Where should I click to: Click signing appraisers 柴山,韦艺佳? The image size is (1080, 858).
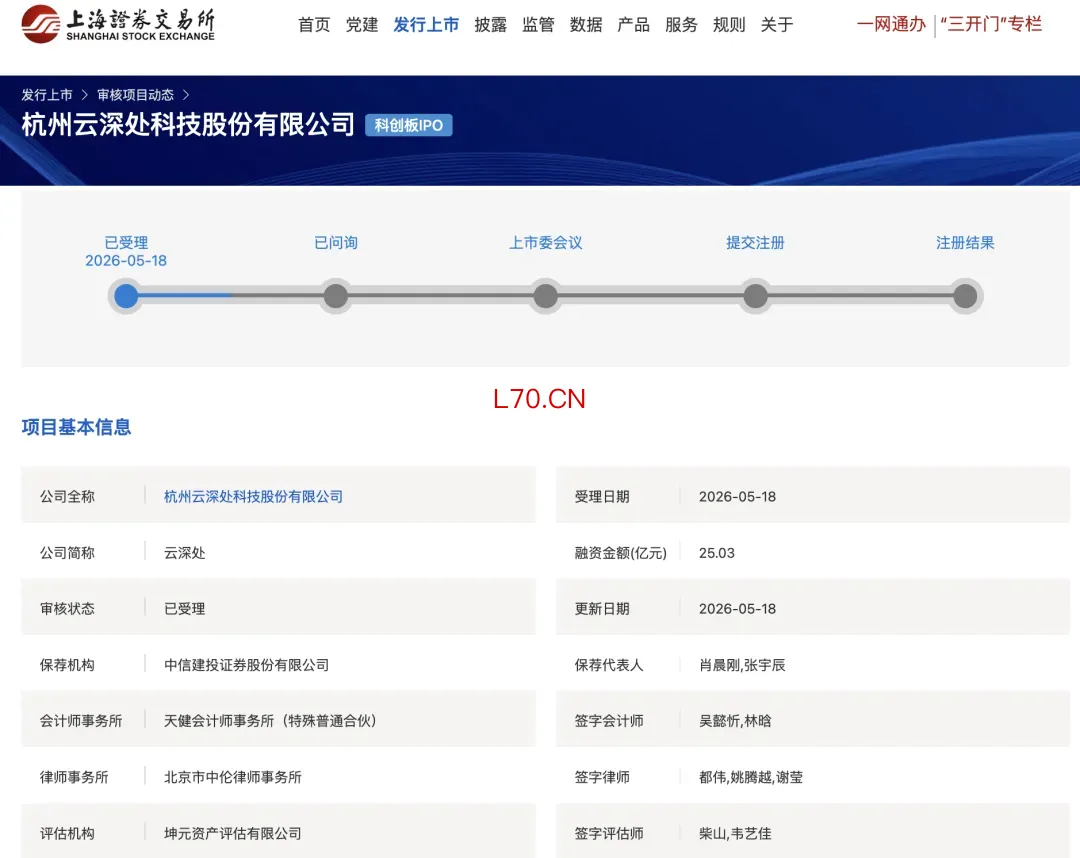pyautogui.click(x=735, y=833)
